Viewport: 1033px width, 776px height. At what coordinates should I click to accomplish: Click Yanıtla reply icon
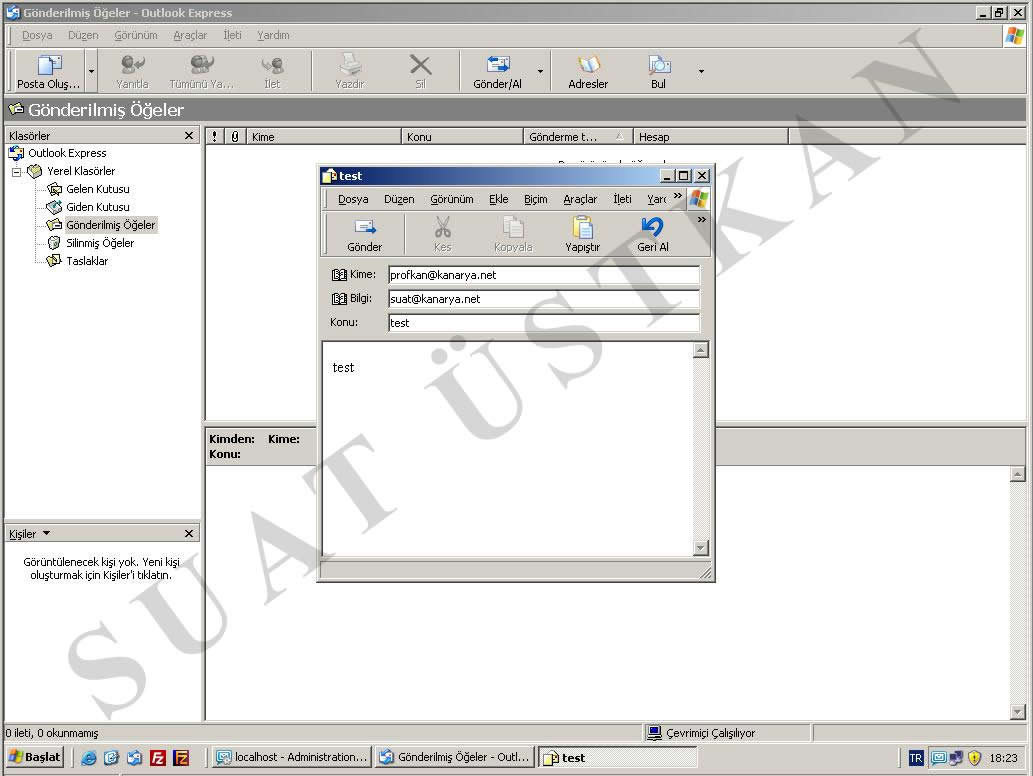[x=132, y=71]
